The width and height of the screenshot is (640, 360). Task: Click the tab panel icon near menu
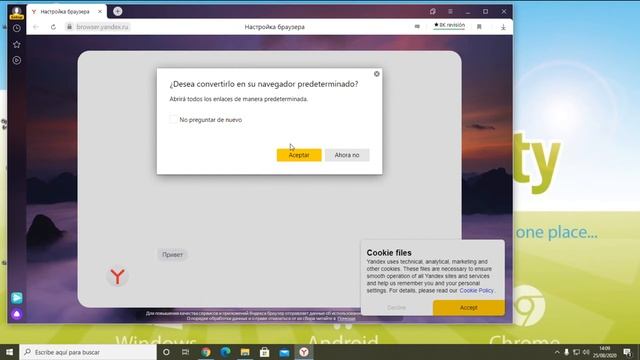point(433,11)
